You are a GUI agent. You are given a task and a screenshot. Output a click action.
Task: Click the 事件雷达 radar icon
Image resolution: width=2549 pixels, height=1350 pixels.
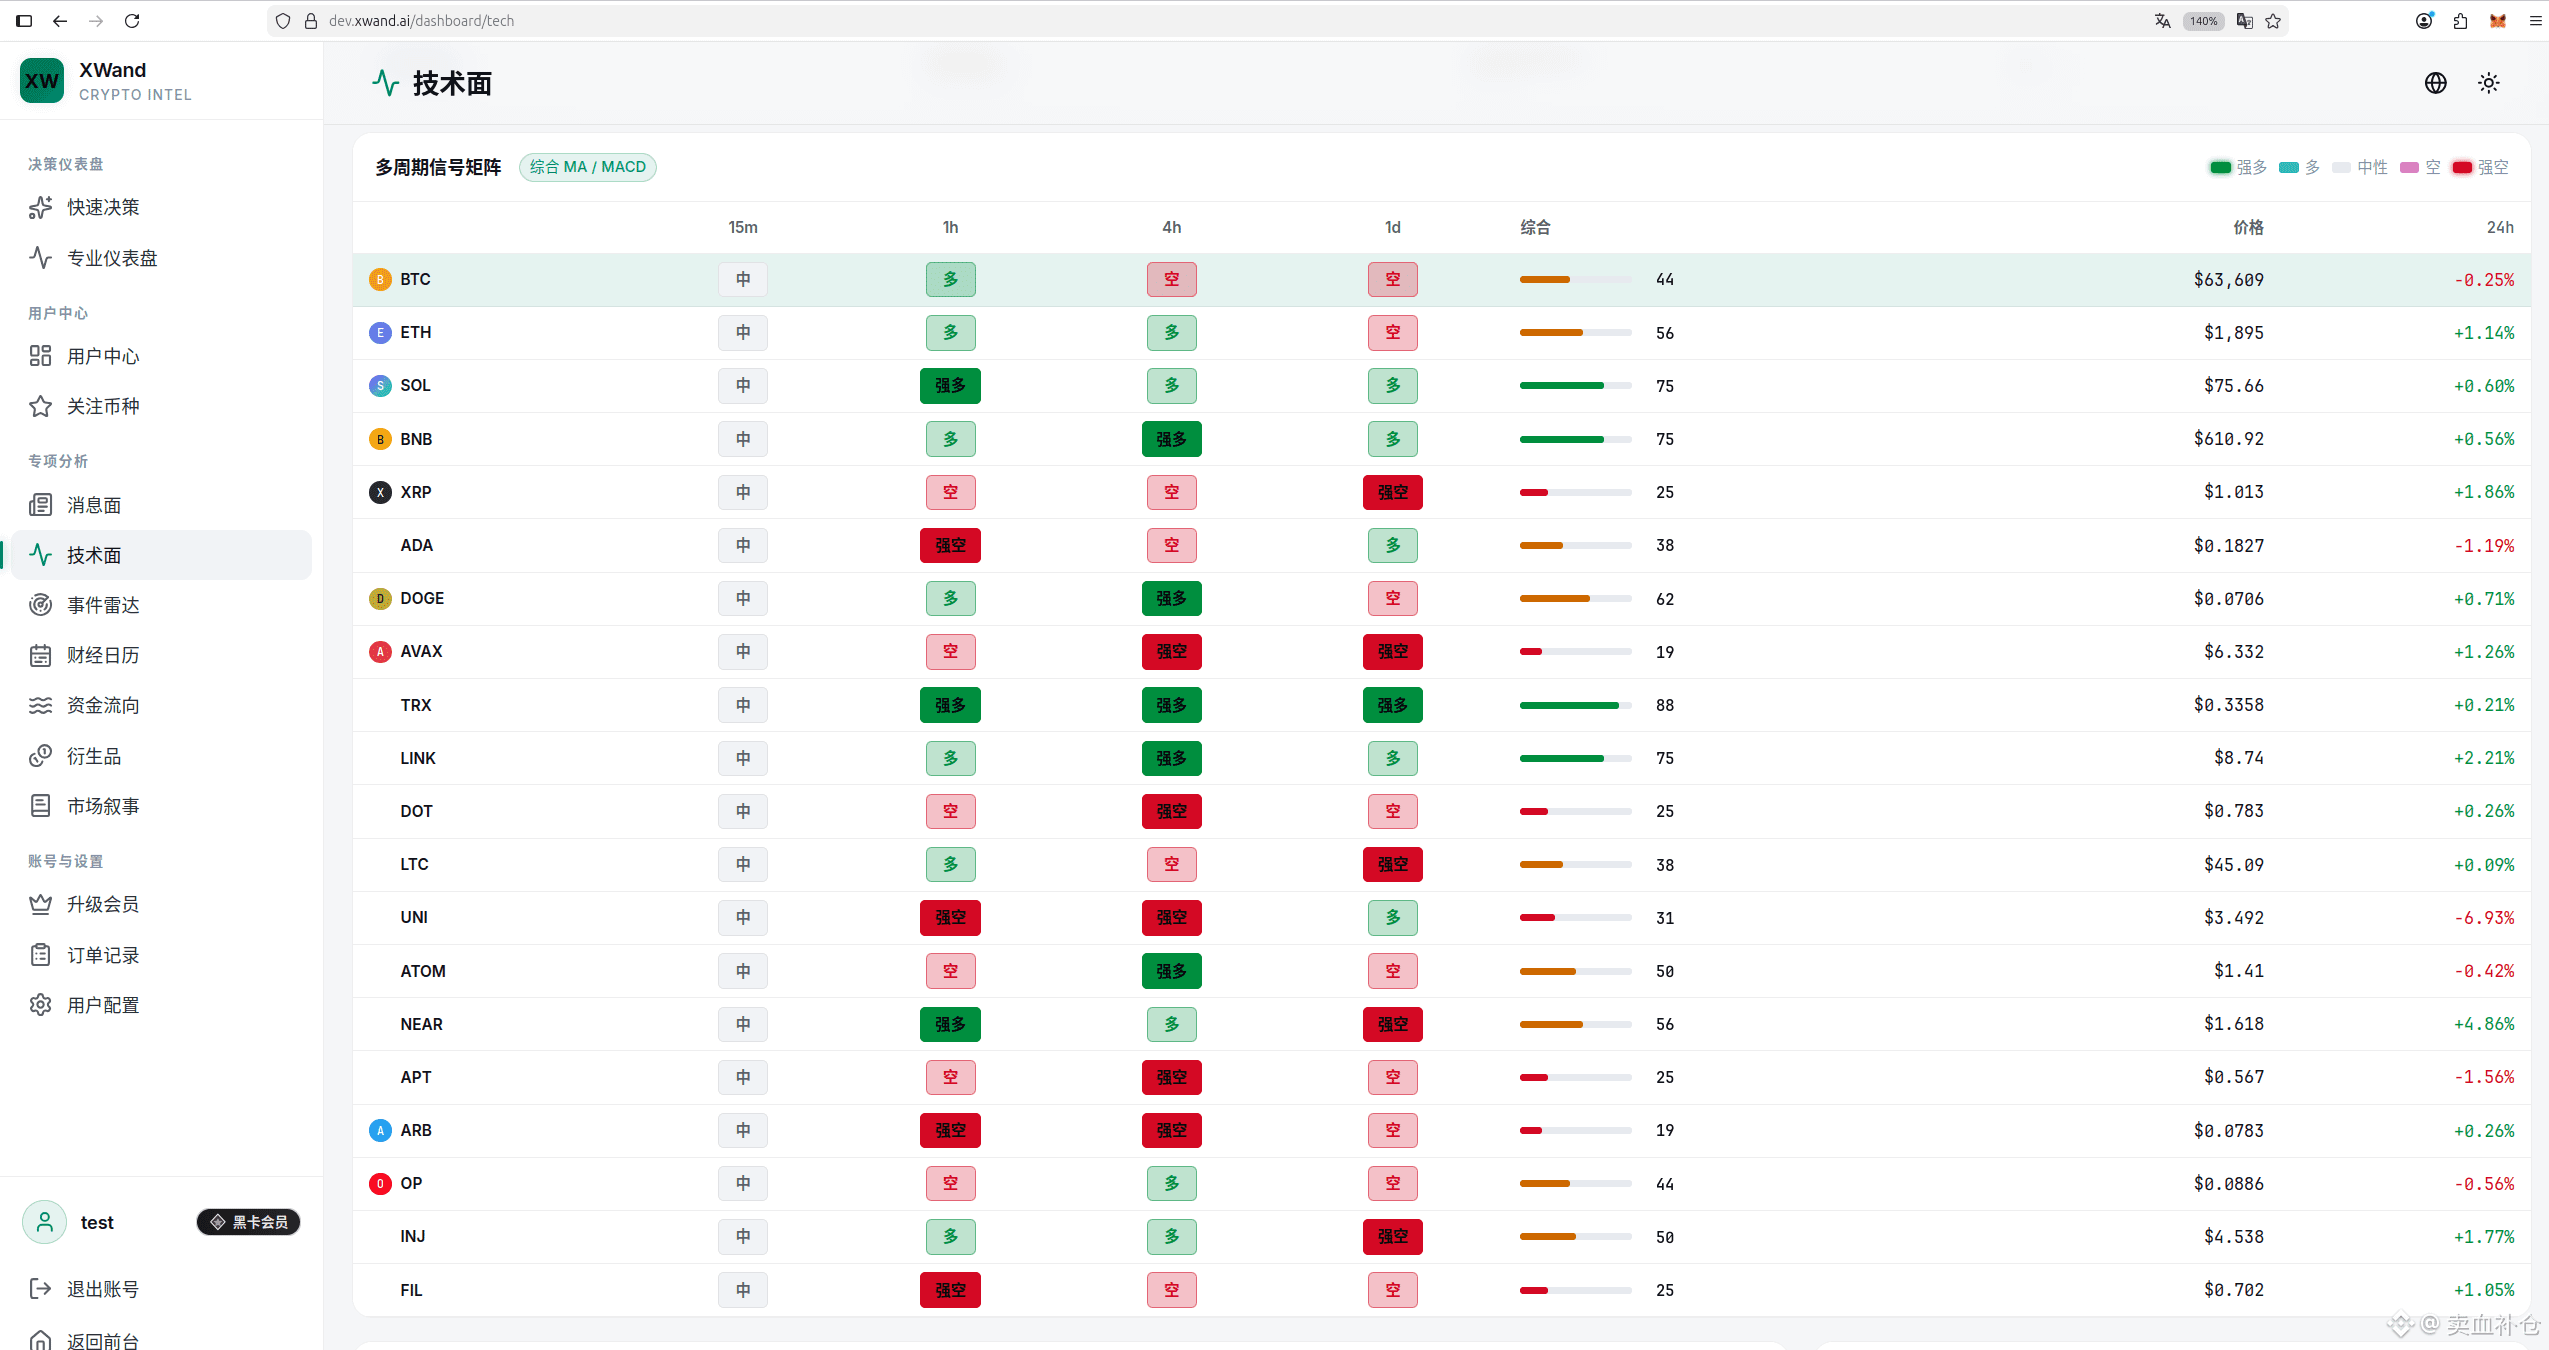click(x=40, y=605)
